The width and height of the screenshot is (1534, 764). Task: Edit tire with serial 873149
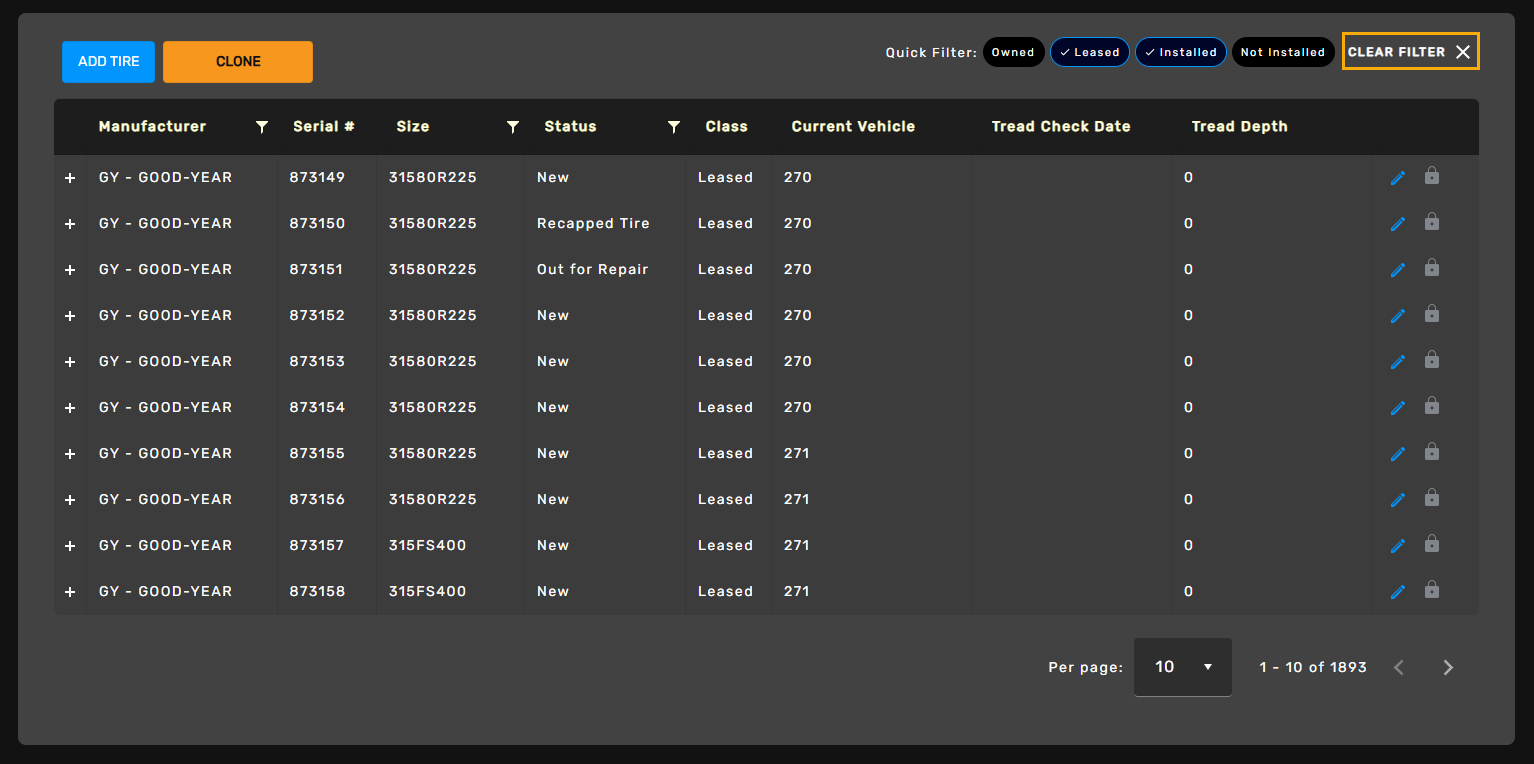pos(1398,178)
